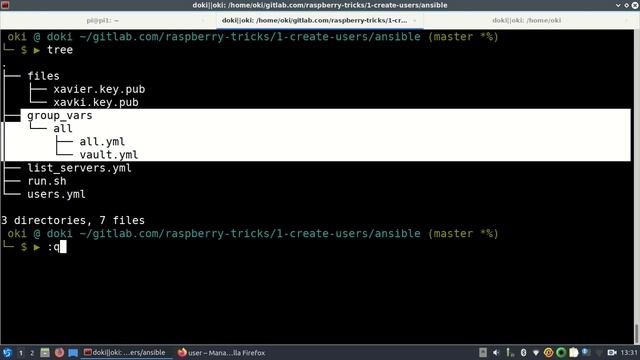Click 'xavier.key.pub' in tree output

(99, 89)
